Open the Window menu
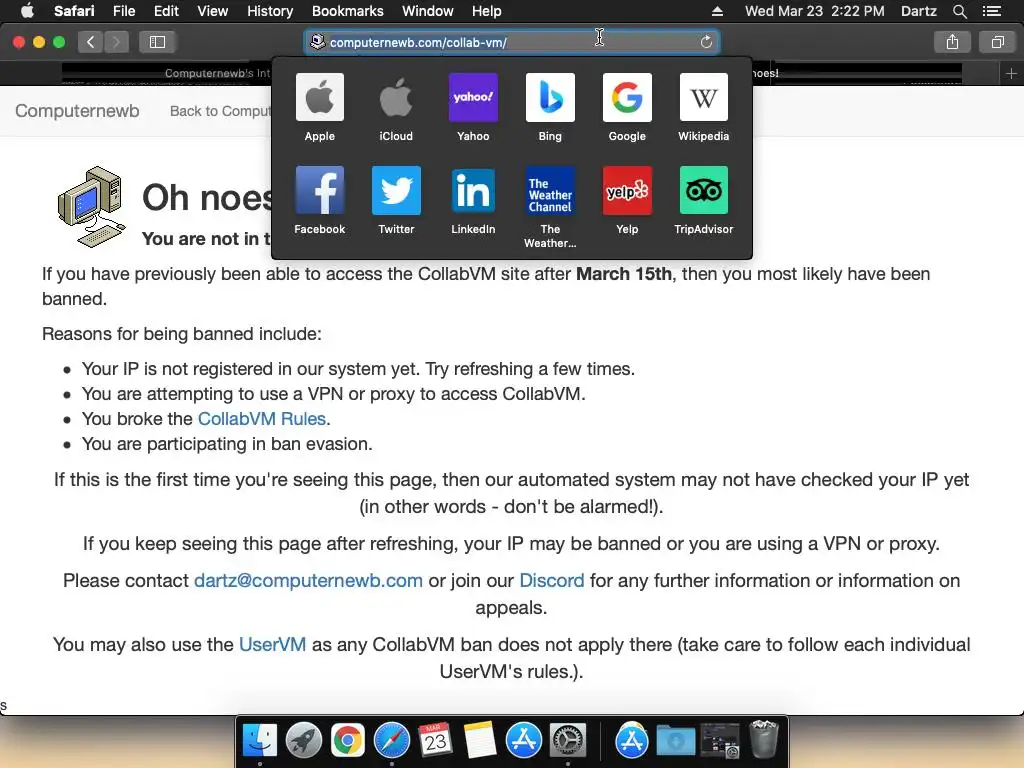 [427, 11]
